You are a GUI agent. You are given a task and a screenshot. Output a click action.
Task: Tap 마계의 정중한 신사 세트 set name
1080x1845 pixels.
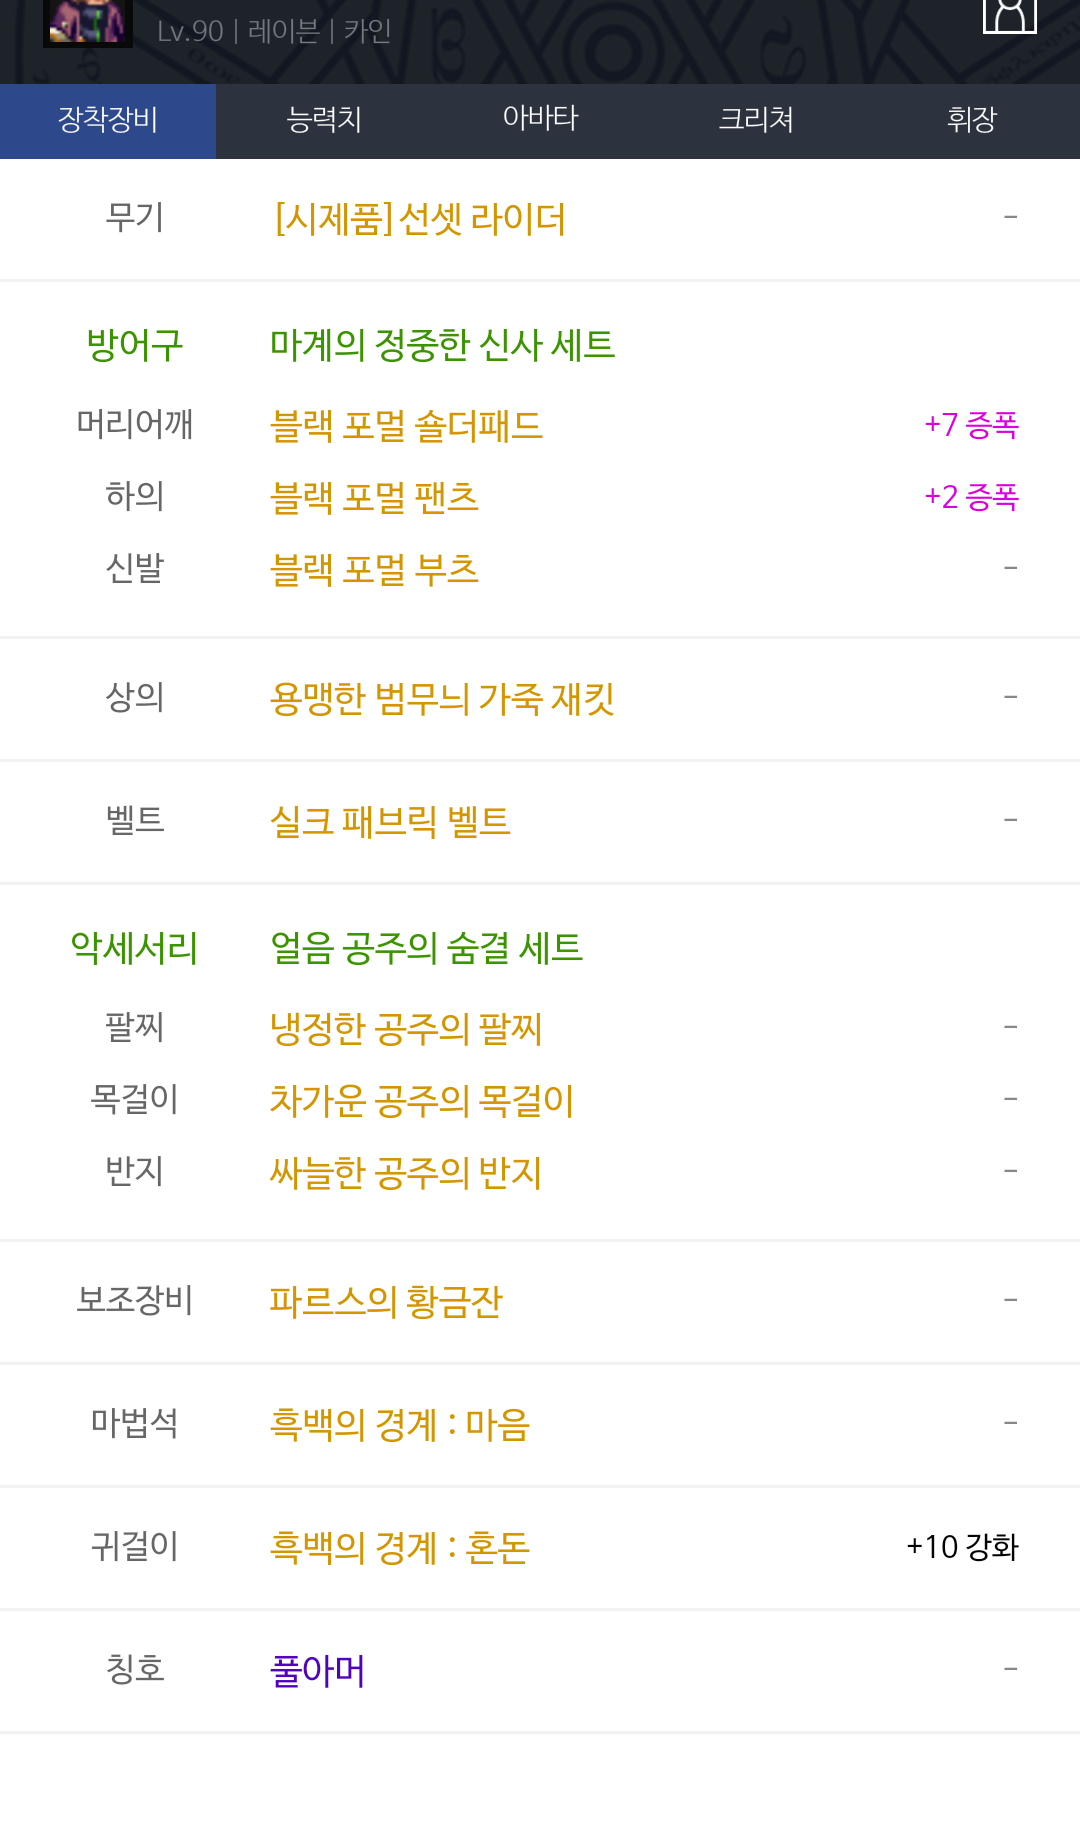coord(442,345)
